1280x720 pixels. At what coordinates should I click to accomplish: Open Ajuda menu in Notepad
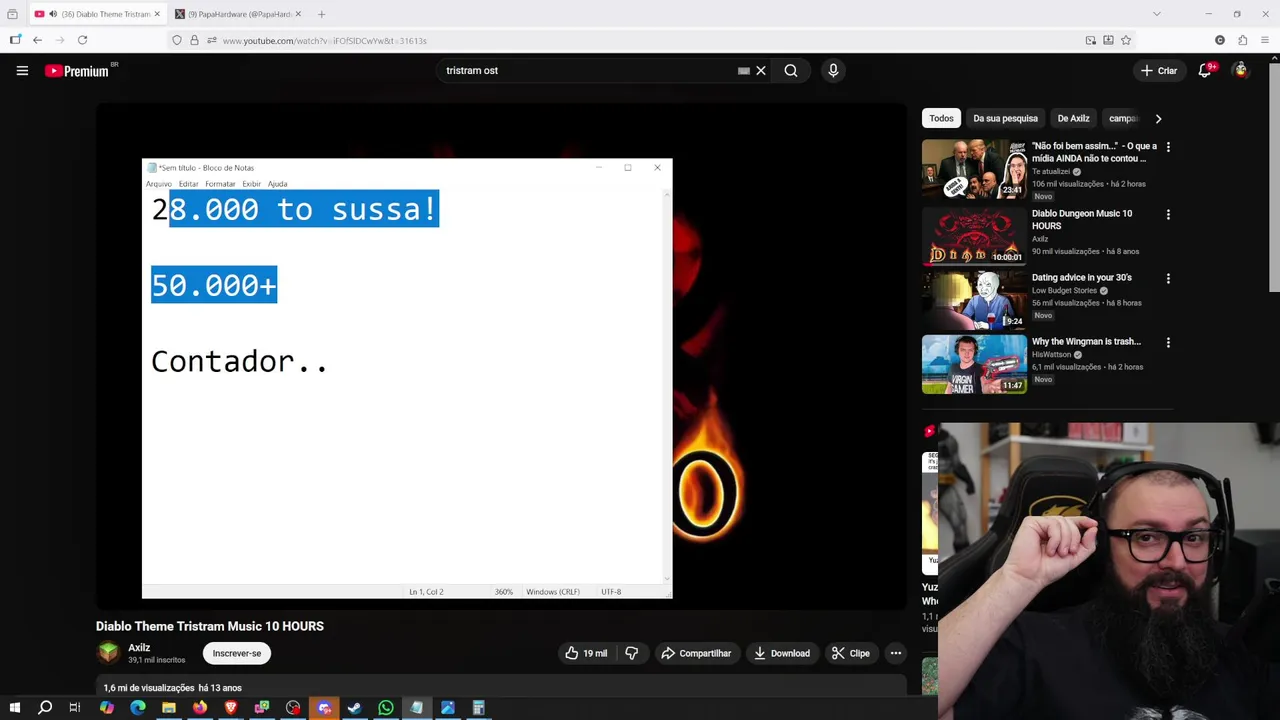(277, 184)
